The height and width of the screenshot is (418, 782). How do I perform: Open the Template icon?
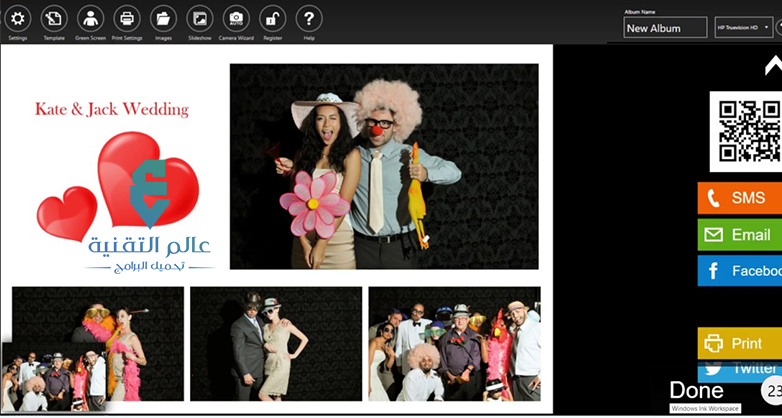[54, 19]
